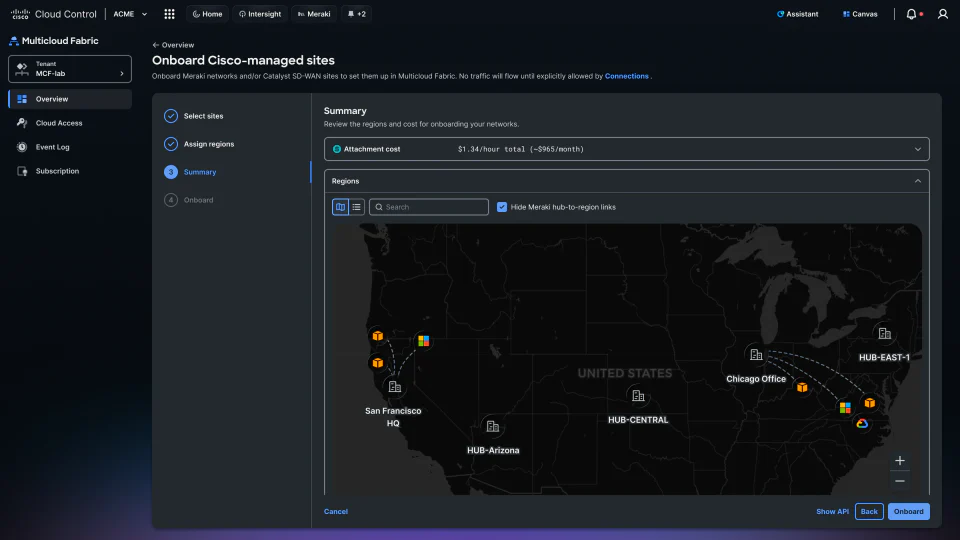Select the HUB-CENTRAL site marker
960x540 pixels.
pyautogui.click(x=638, y=396)
